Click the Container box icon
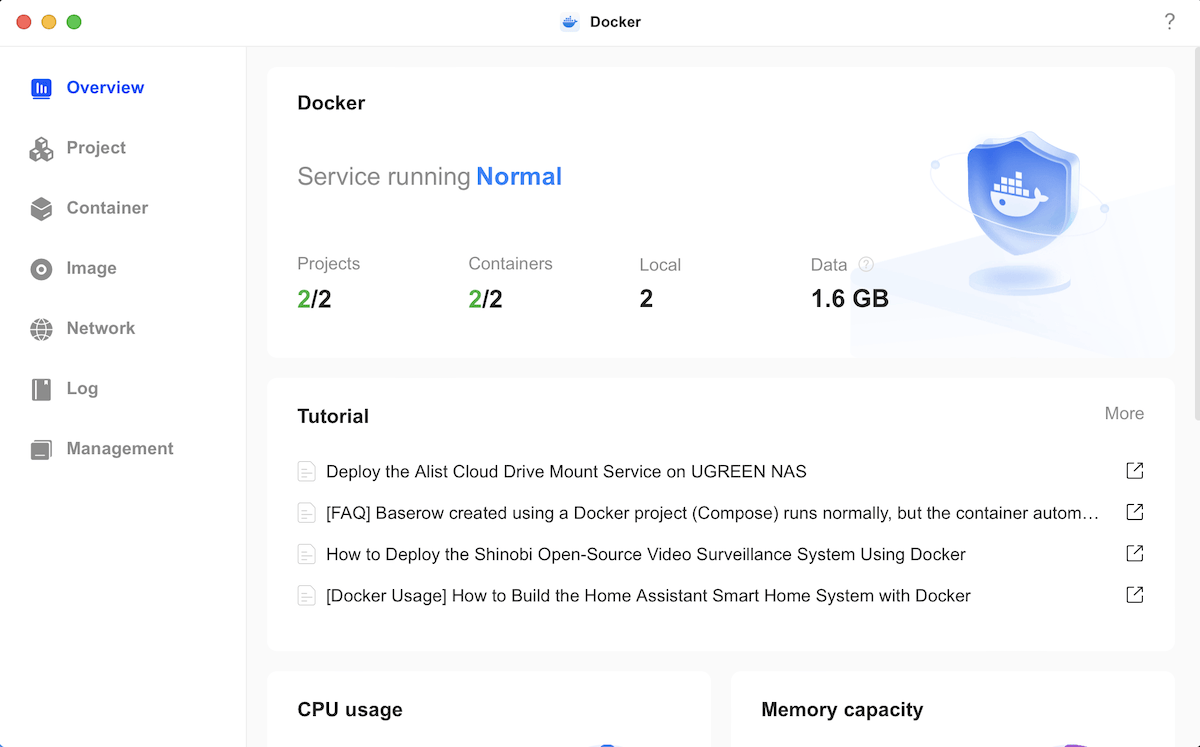The width and height of the screenshot is (1200, 747). 41,209
